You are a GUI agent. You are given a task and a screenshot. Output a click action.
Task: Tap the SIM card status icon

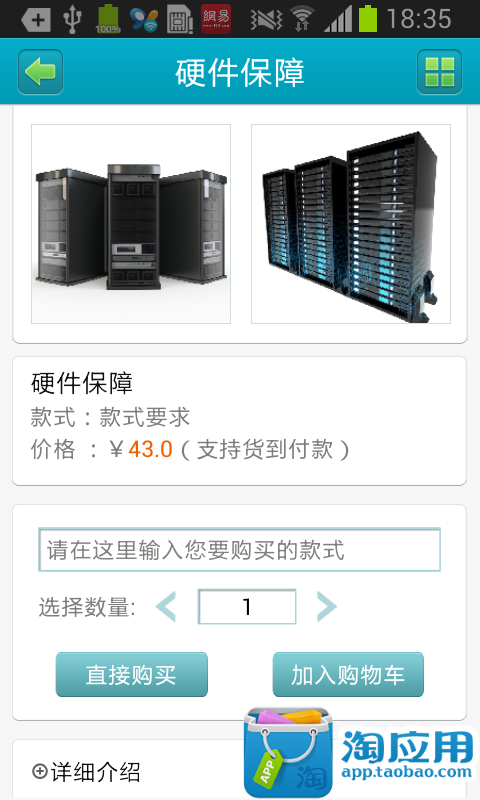(x=180, y=19)
